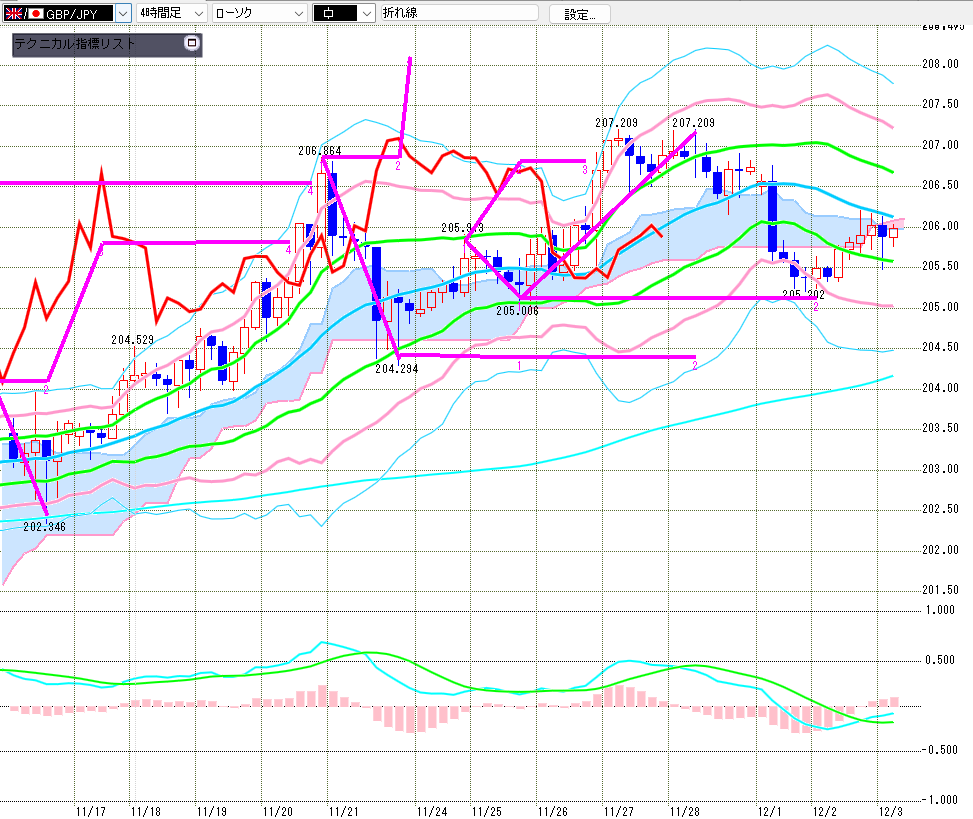Click the 11/26 date marker
The width and height of the screenshot is (973, 819).
pos(553,811)
